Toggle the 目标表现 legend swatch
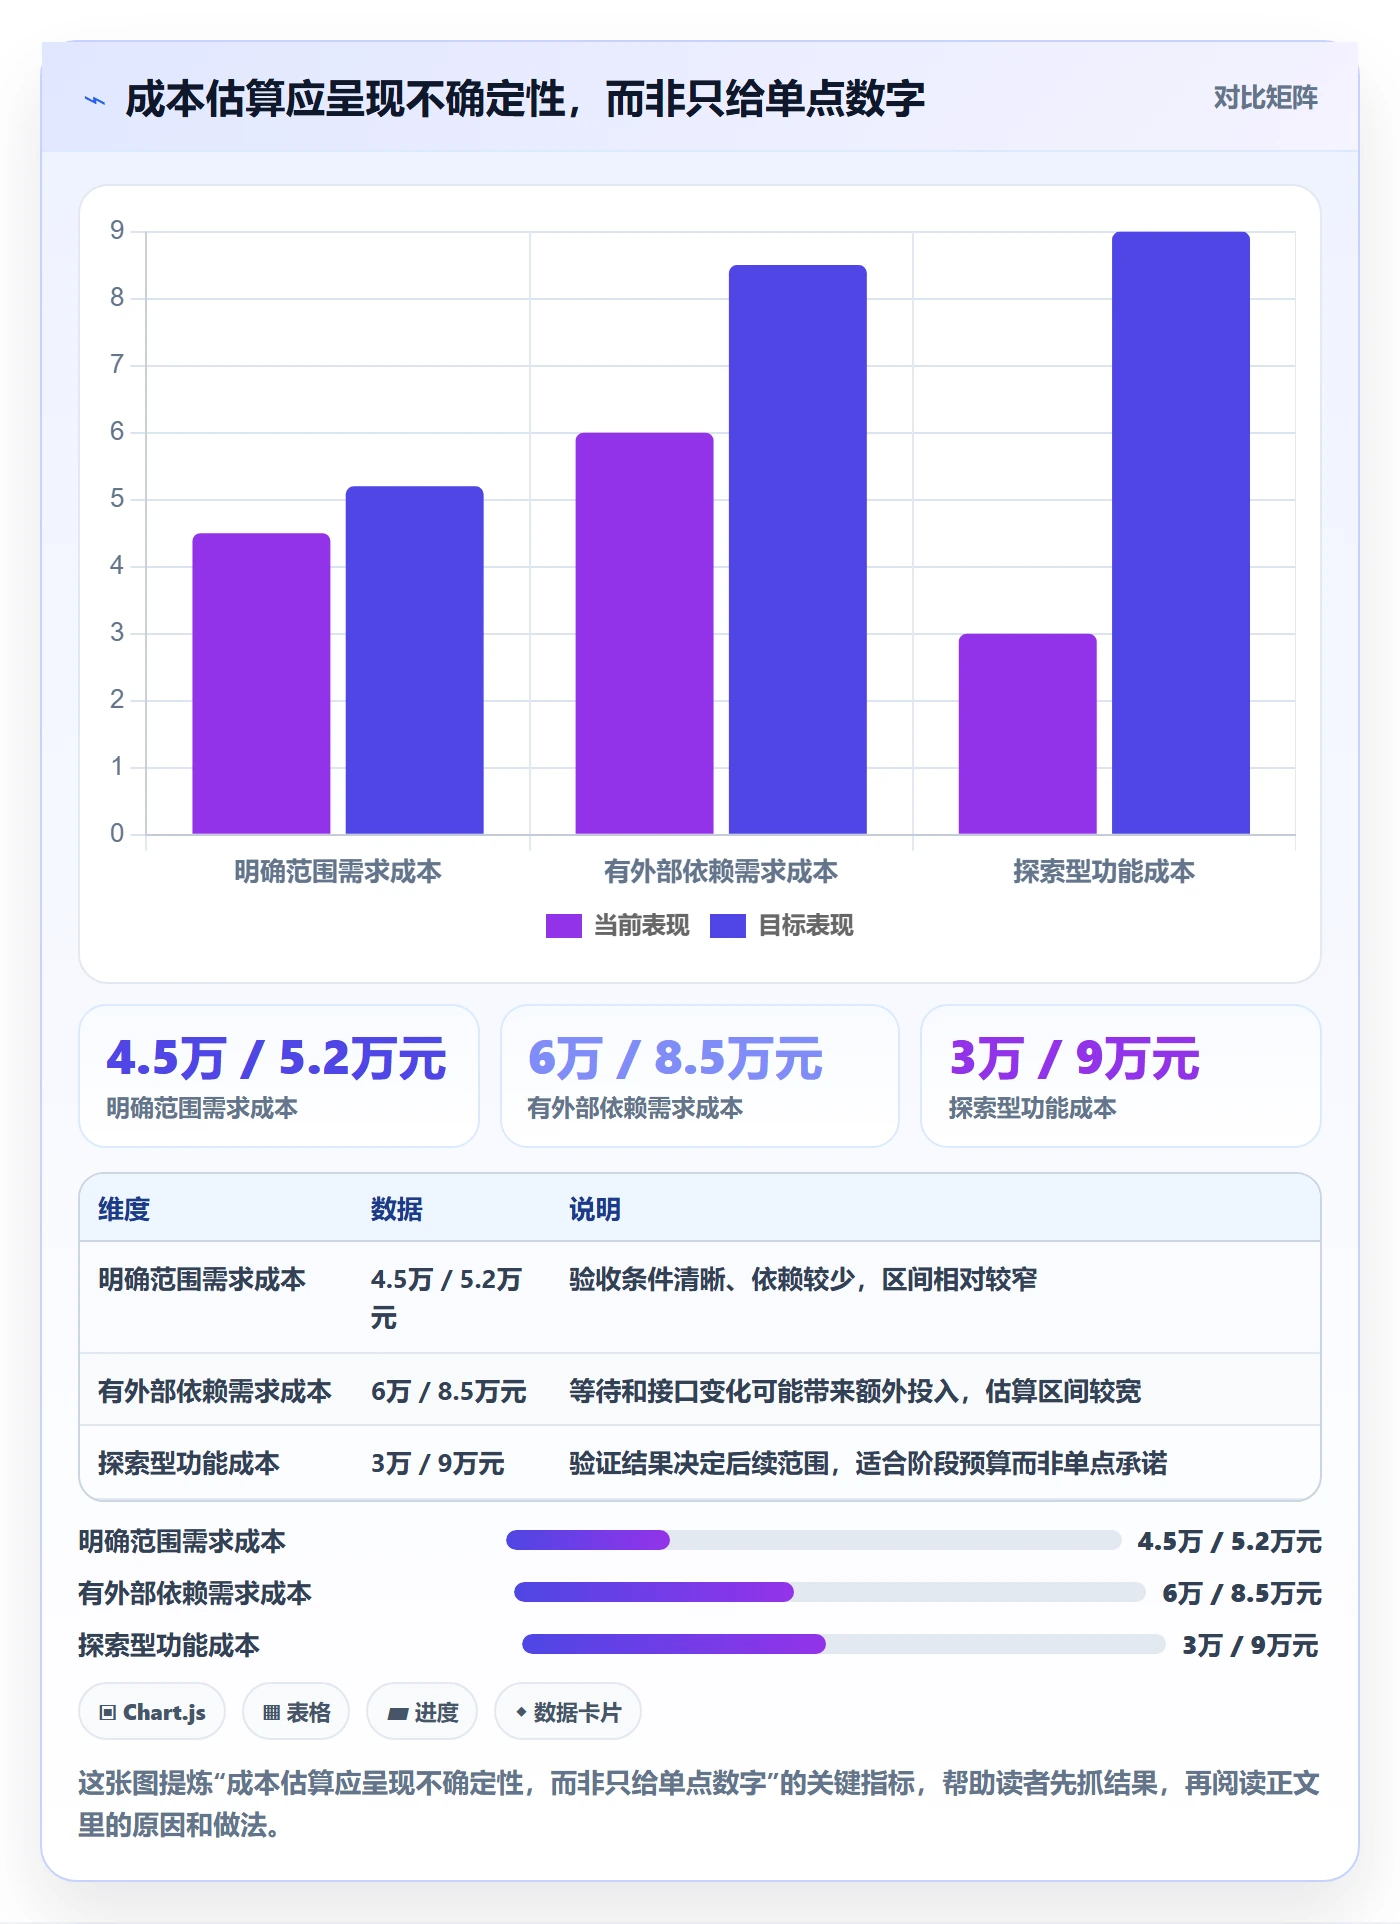Screen dimensions: 1400x1924 coord(727,926)
